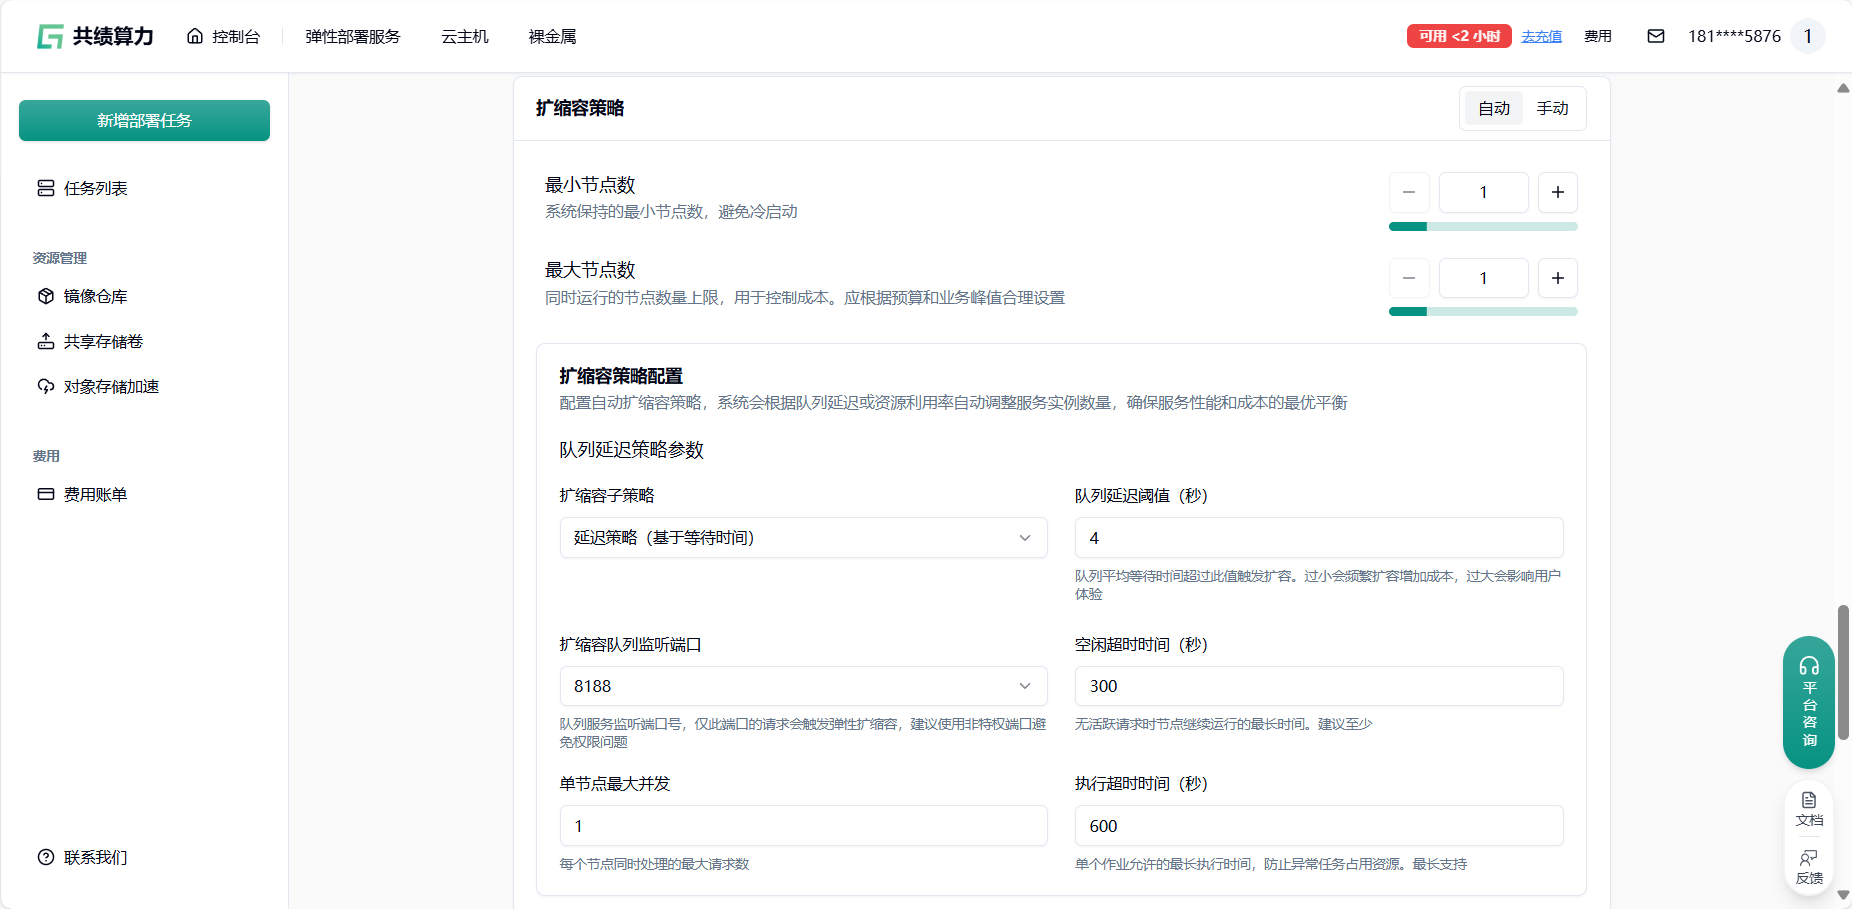Expand the 扩缩容子策略 dropdown
The image size is (1852, 909).
tap(803, 538)
